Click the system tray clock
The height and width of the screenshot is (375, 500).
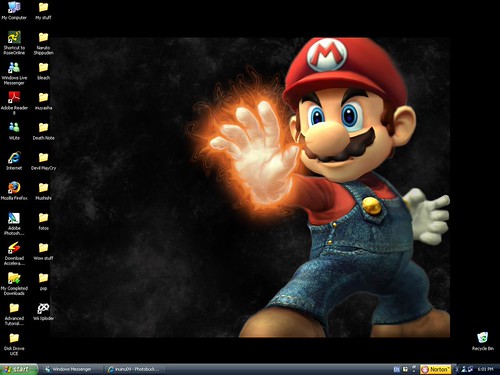tap(485, 369)
